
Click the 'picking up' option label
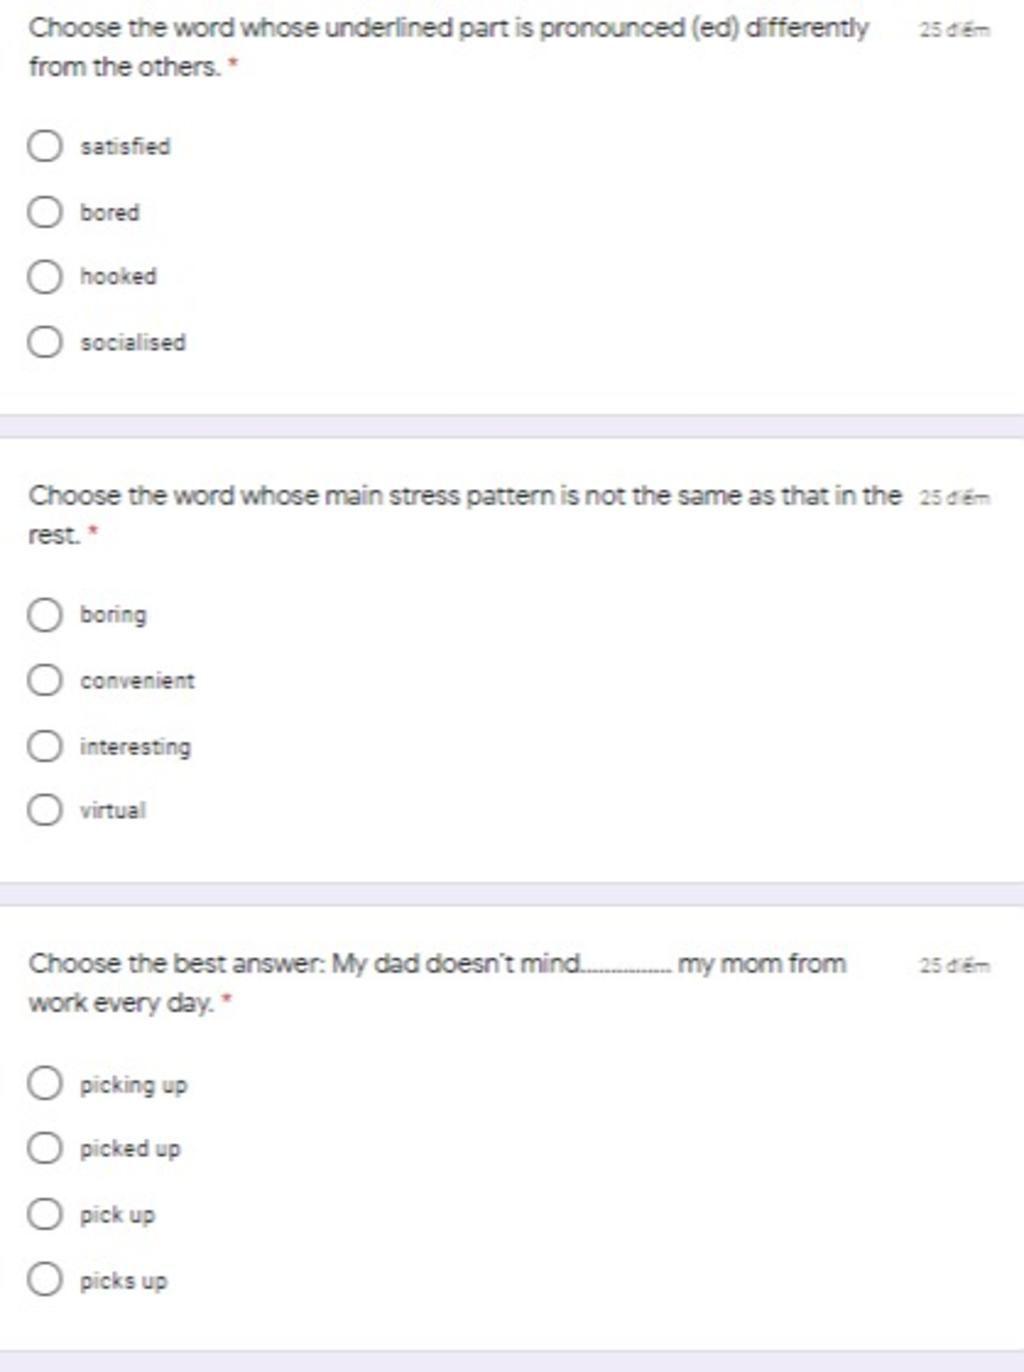(x=133, y=1085)
